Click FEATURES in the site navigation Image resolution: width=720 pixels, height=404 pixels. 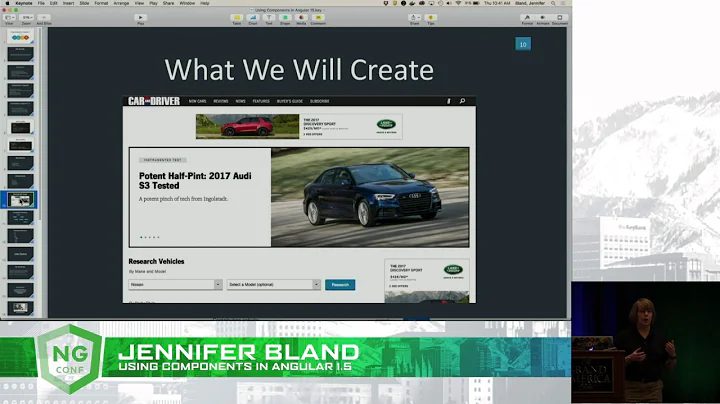[261, 101]
